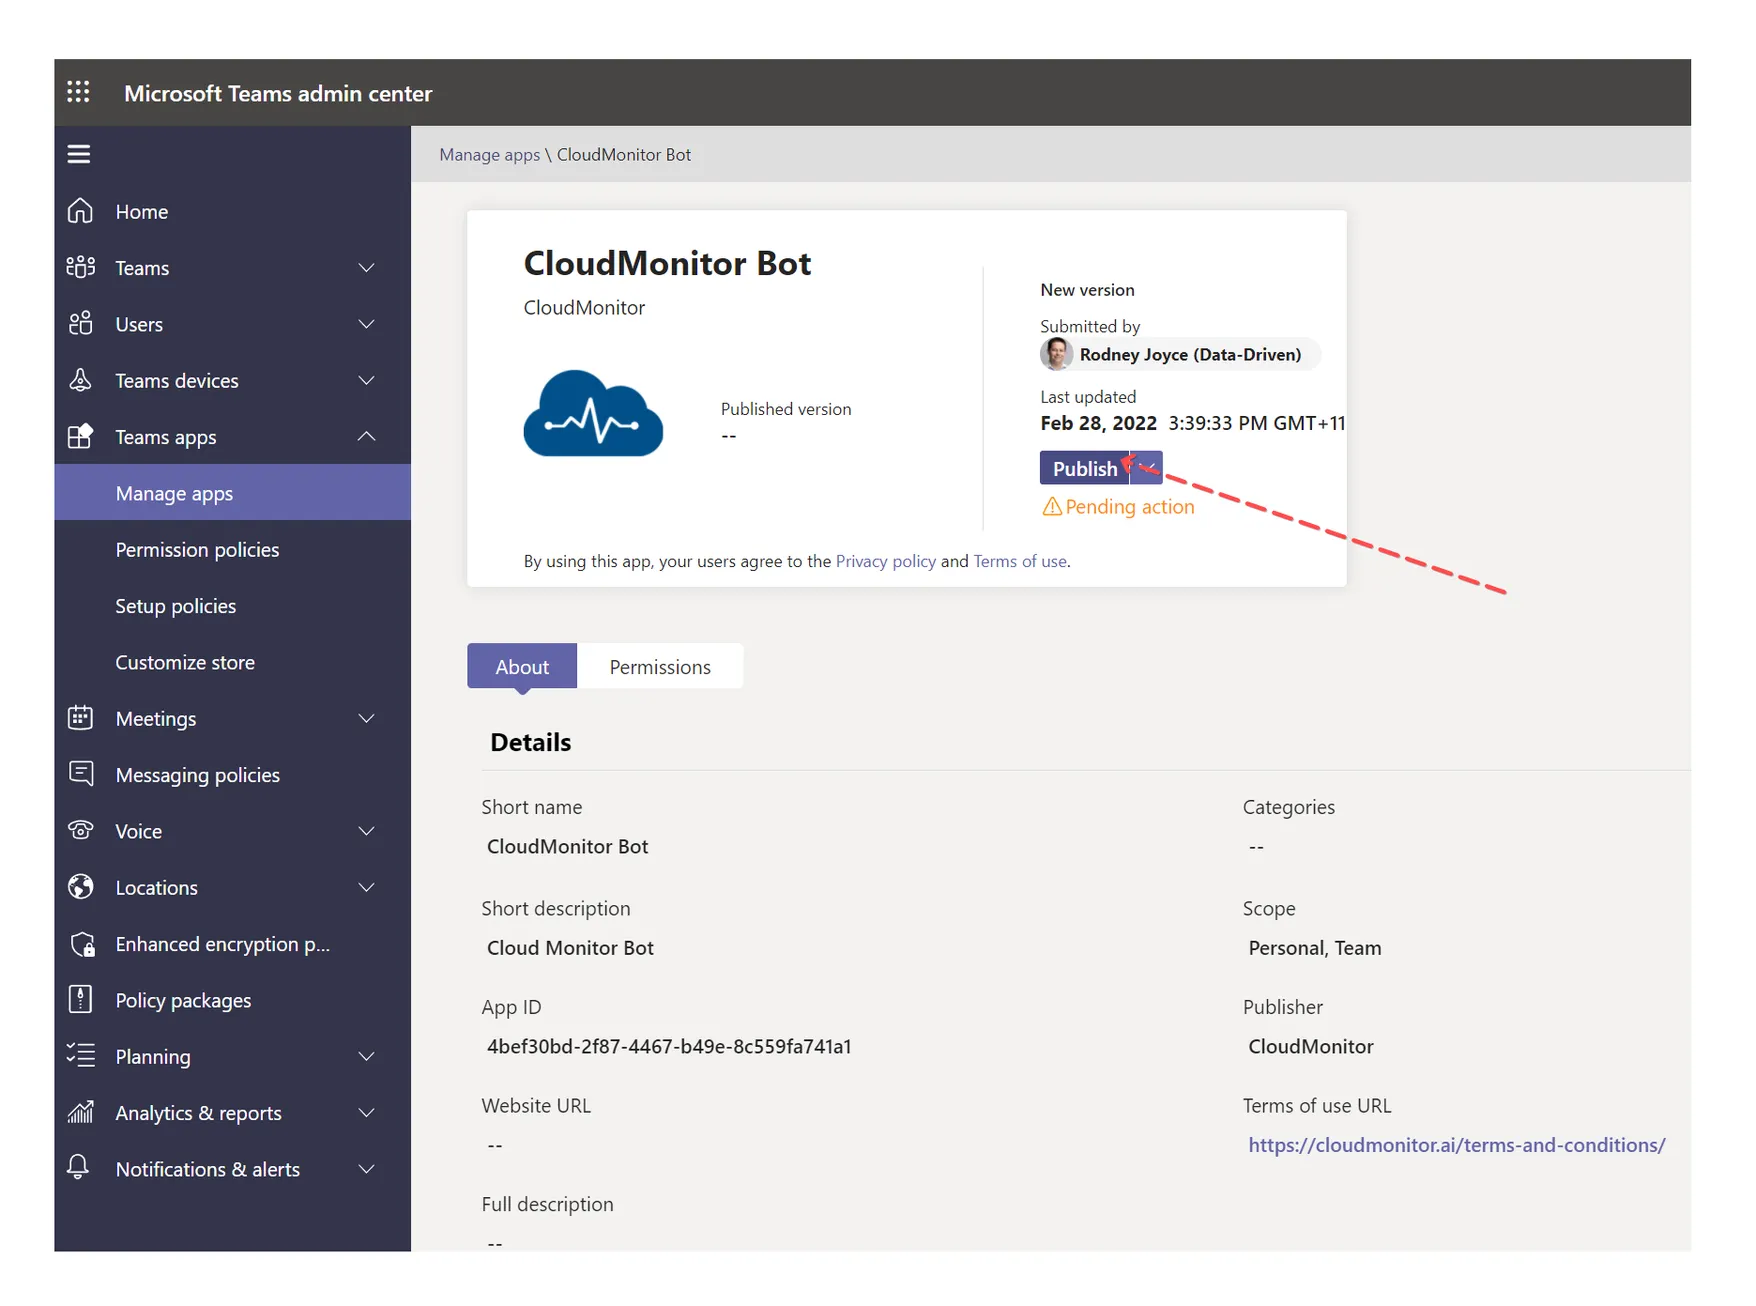The height and width of the screenshot is (1306, 1756).
Task: Click the Voice telephone icon
Action: [80, 830]
